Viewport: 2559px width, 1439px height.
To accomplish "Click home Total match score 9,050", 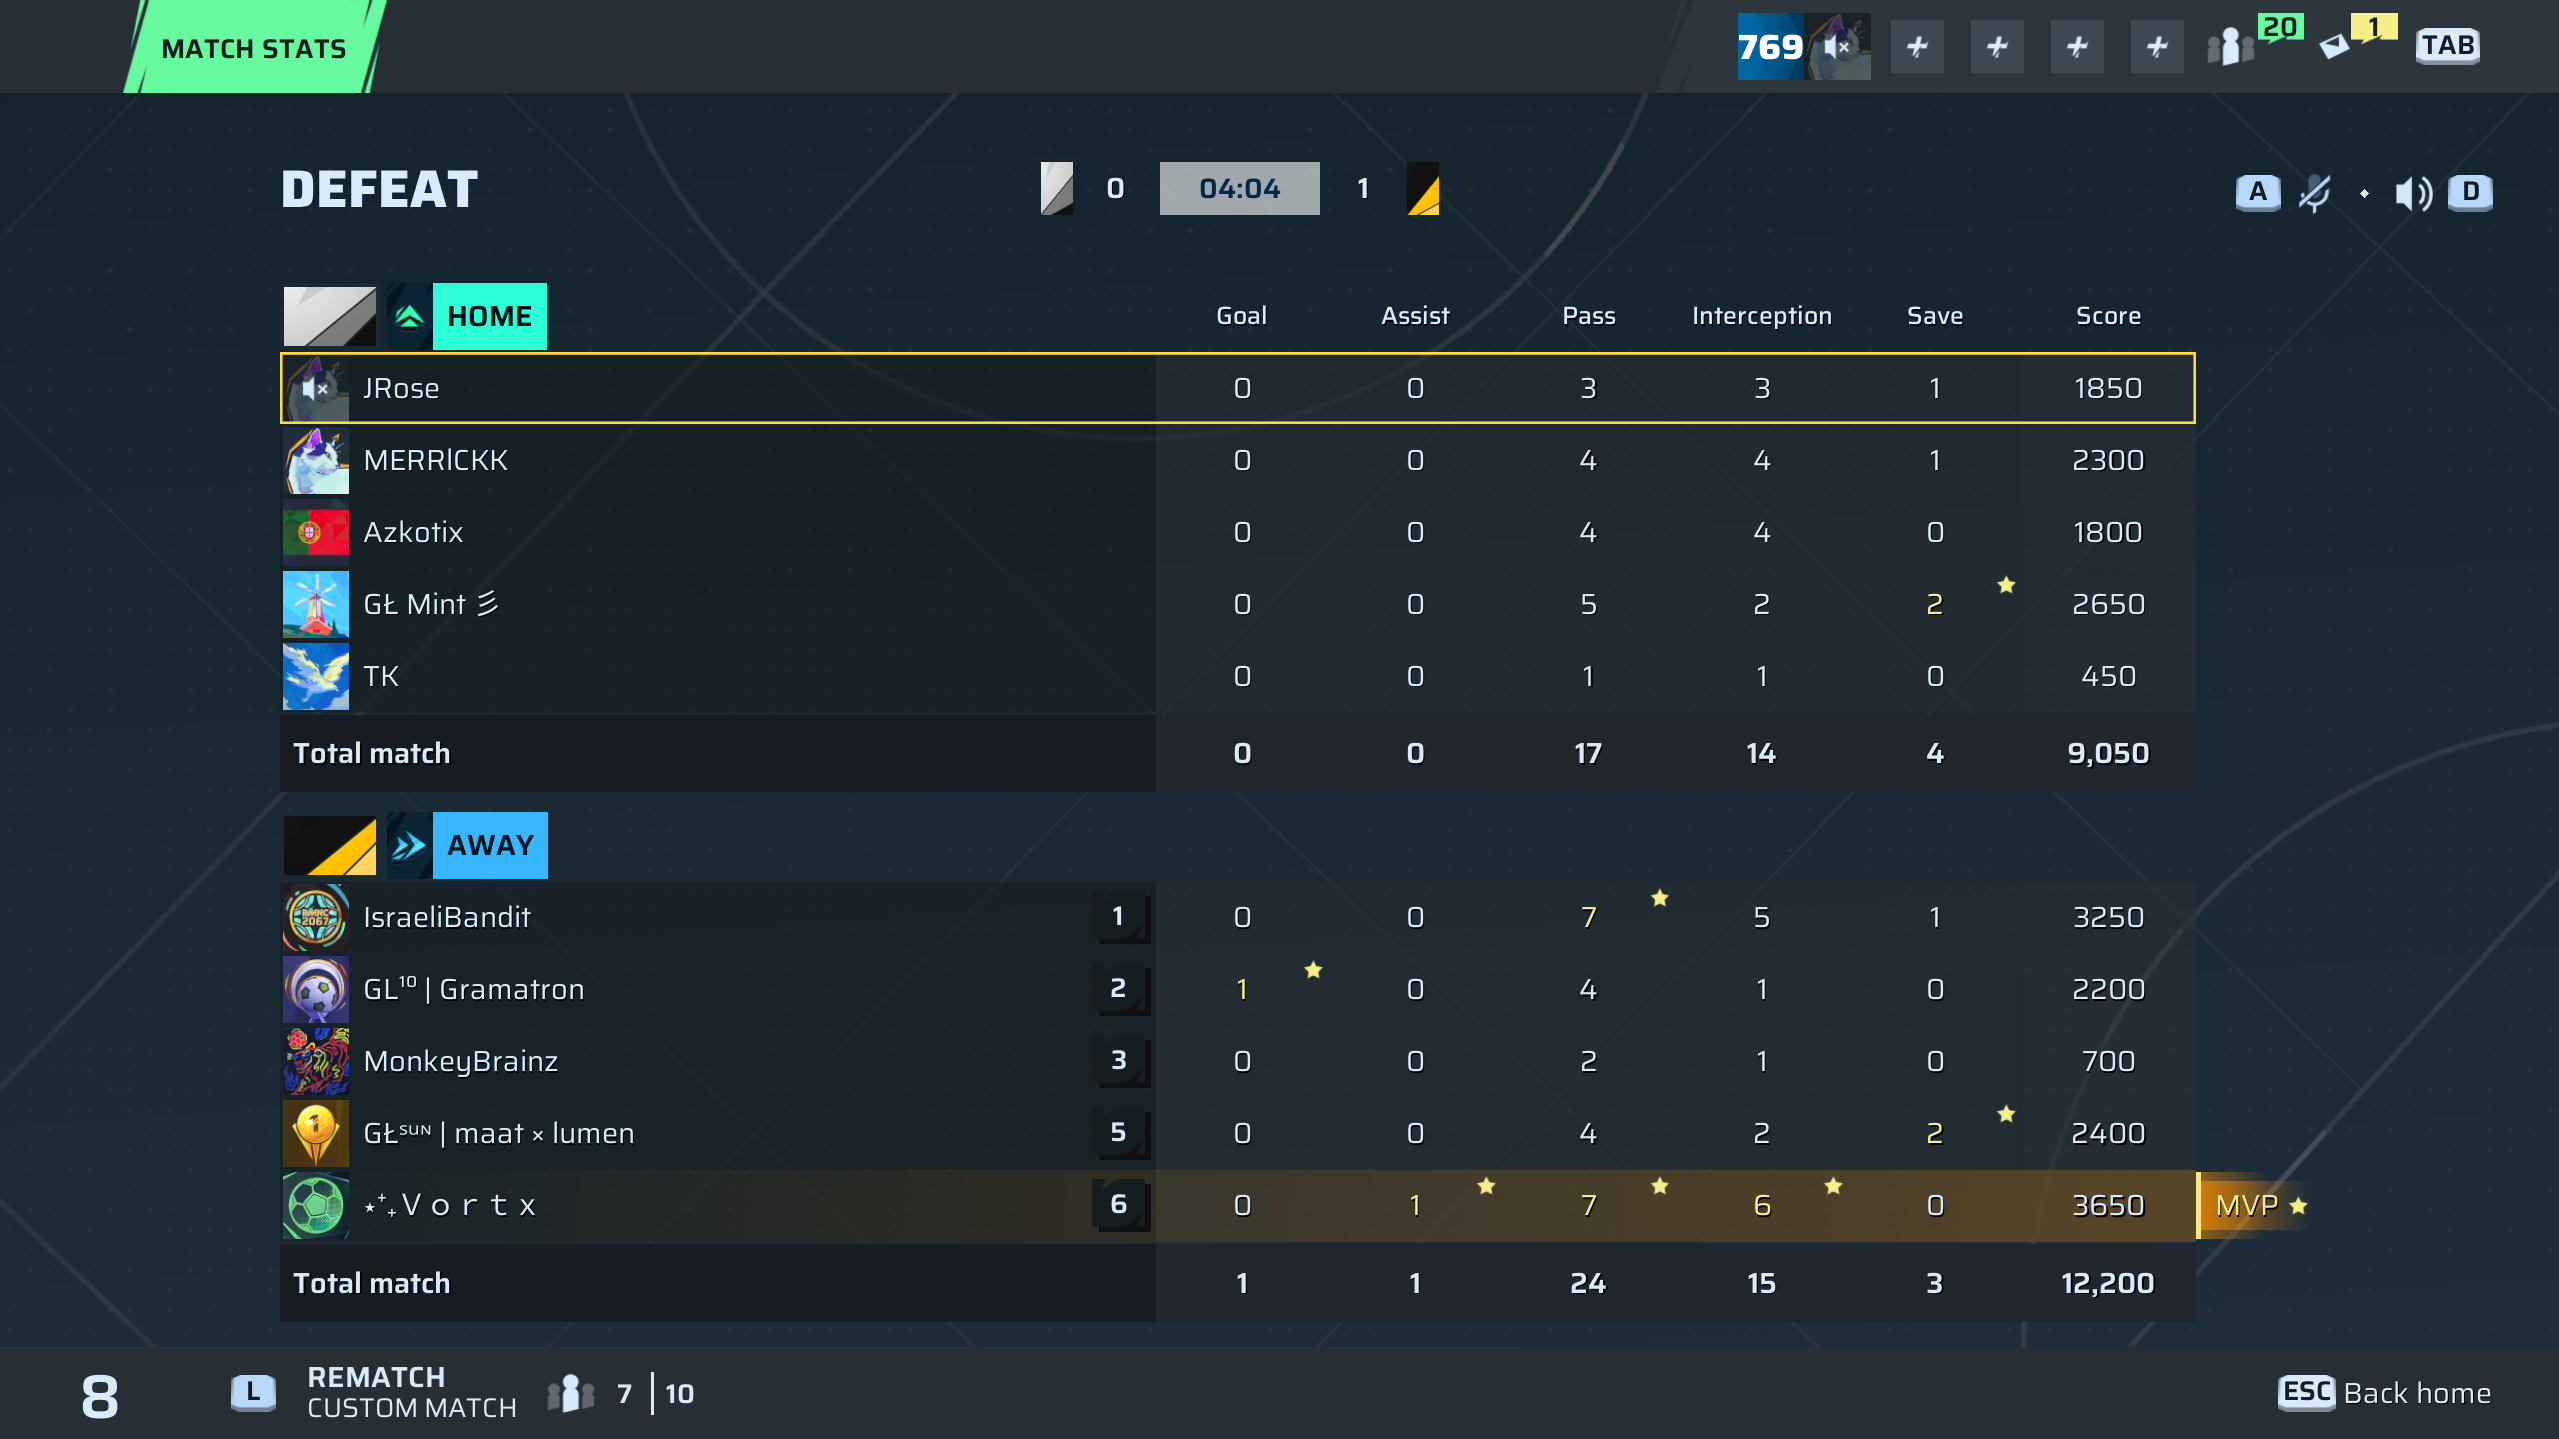I will [2108, 753].
